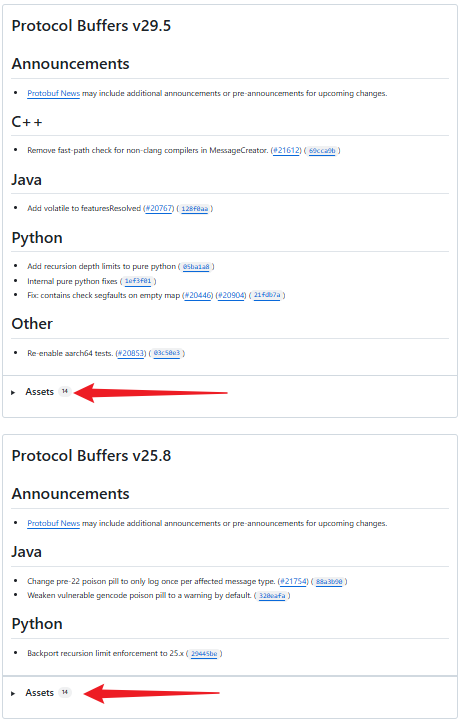Open Protobuf News link in v25.8 announcements
Image resolution: width=471 pixels, height=723 pixels.
tap(54, 523)
